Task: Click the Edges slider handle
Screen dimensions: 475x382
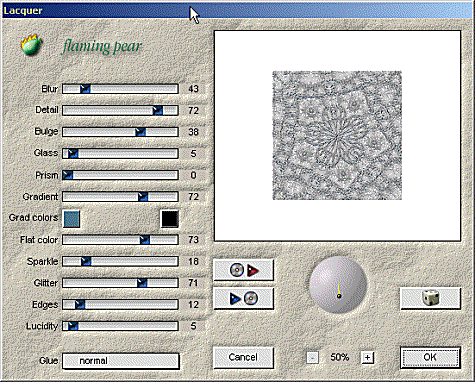Action: coord(80,304)
